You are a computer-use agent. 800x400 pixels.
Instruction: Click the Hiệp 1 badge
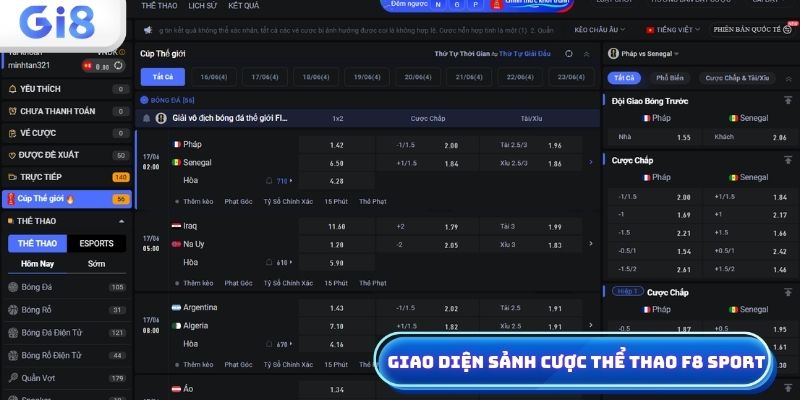628,291
